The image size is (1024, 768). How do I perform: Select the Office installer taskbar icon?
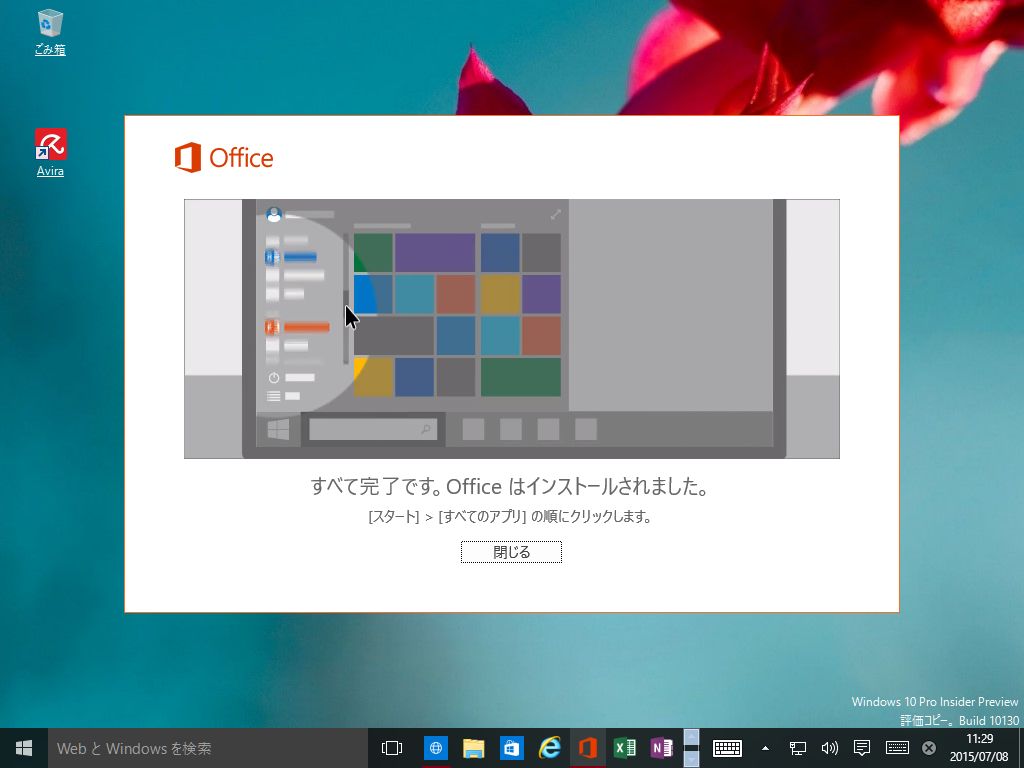(x=587, y=748)
